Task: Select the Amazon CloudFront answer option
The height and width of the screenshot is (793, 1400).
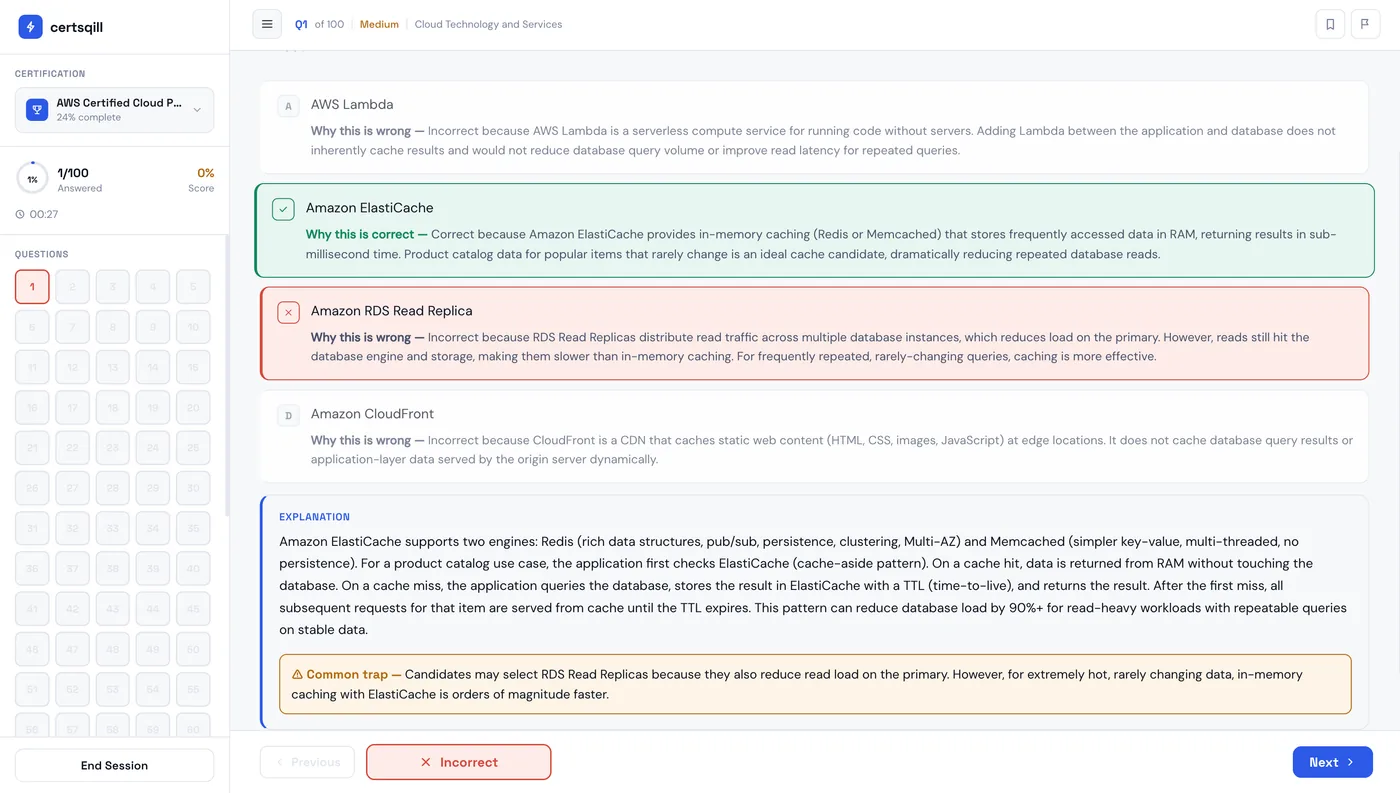Action: tap(814, 437)
